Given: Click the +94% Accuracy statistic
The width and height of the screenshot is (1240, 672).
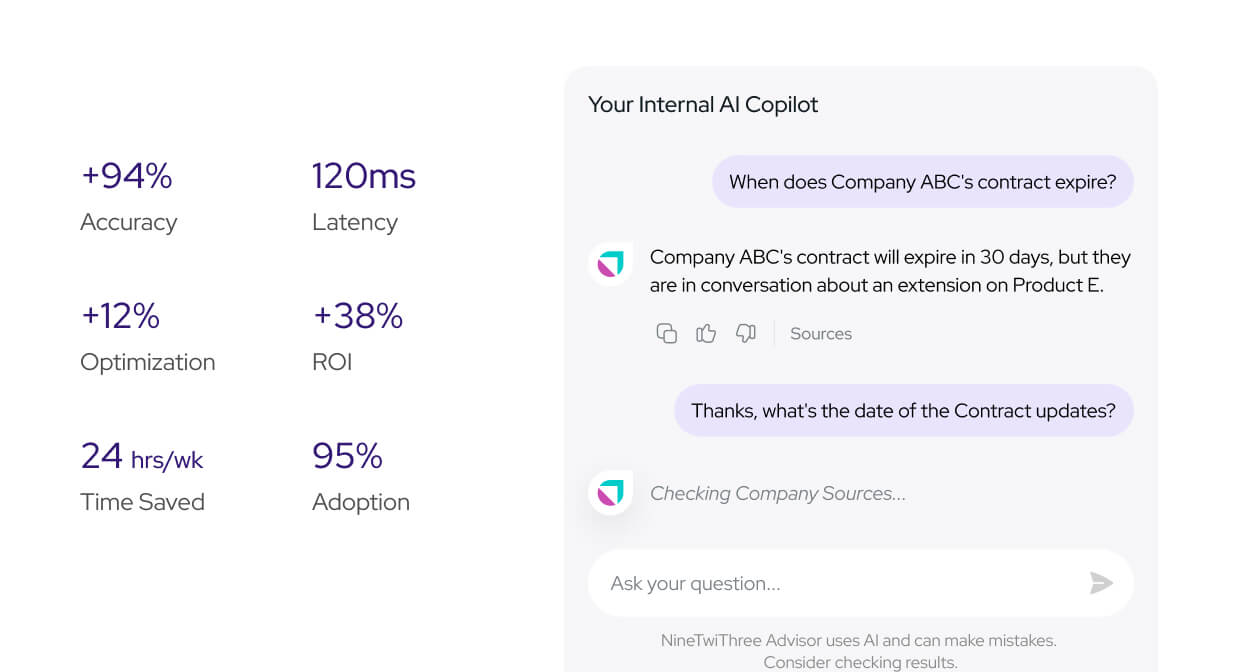Looking at the screenshot, I should pos(128,197).
